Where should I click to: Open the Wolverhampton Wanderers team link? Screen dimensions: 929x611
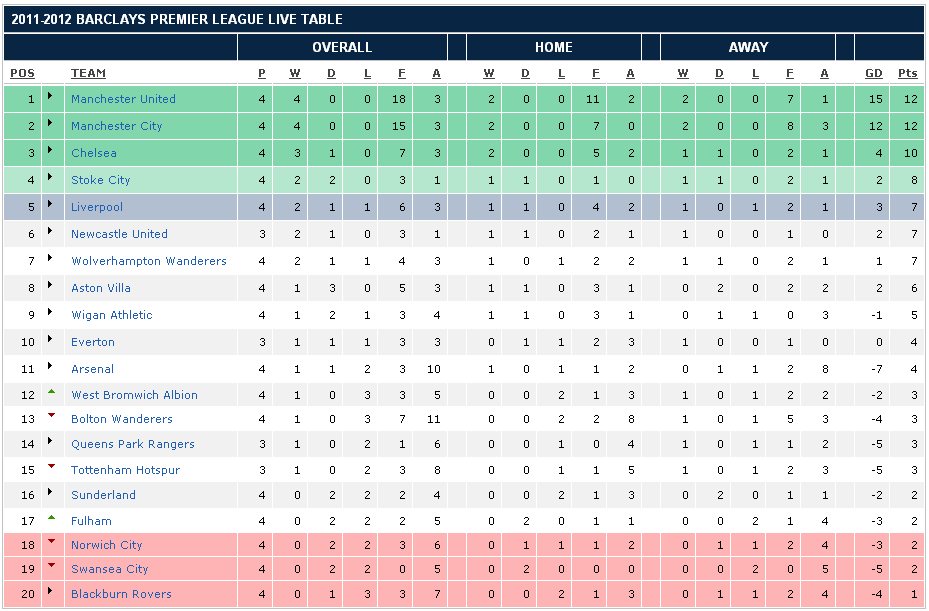click(148, 261)
